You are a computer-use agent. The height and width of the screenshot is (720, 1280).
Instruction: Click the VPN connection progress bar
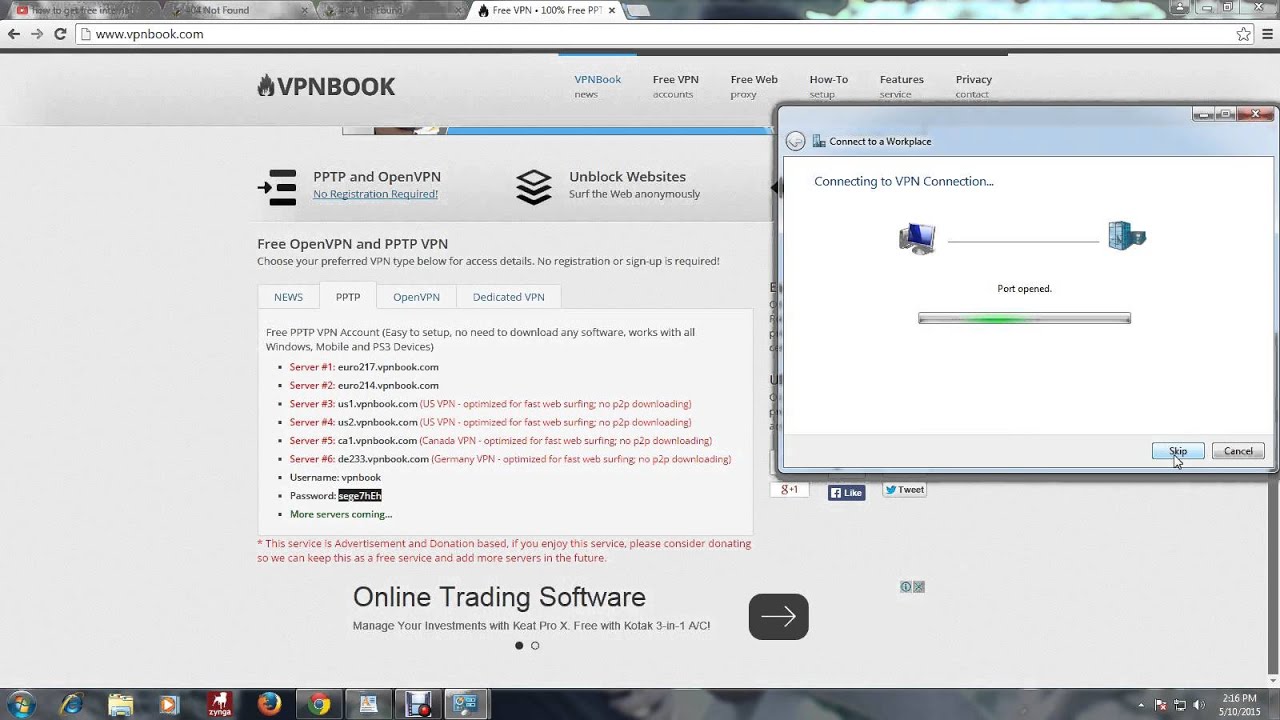(1024, 318)
